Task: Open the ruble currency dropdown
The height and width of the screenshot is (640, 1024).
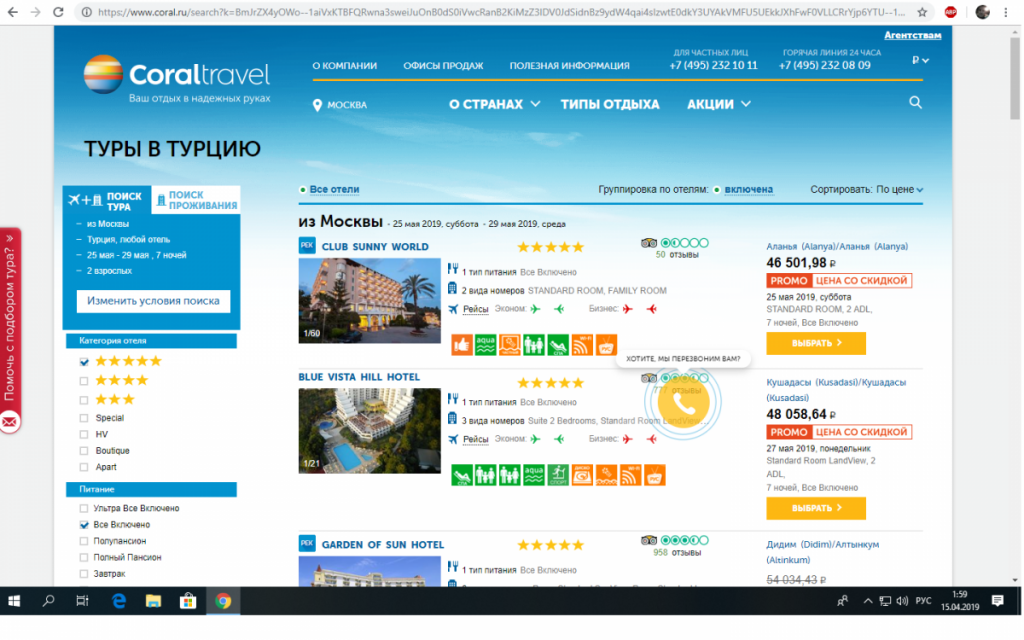Action: pyautogui.click(x=920, y=60)
